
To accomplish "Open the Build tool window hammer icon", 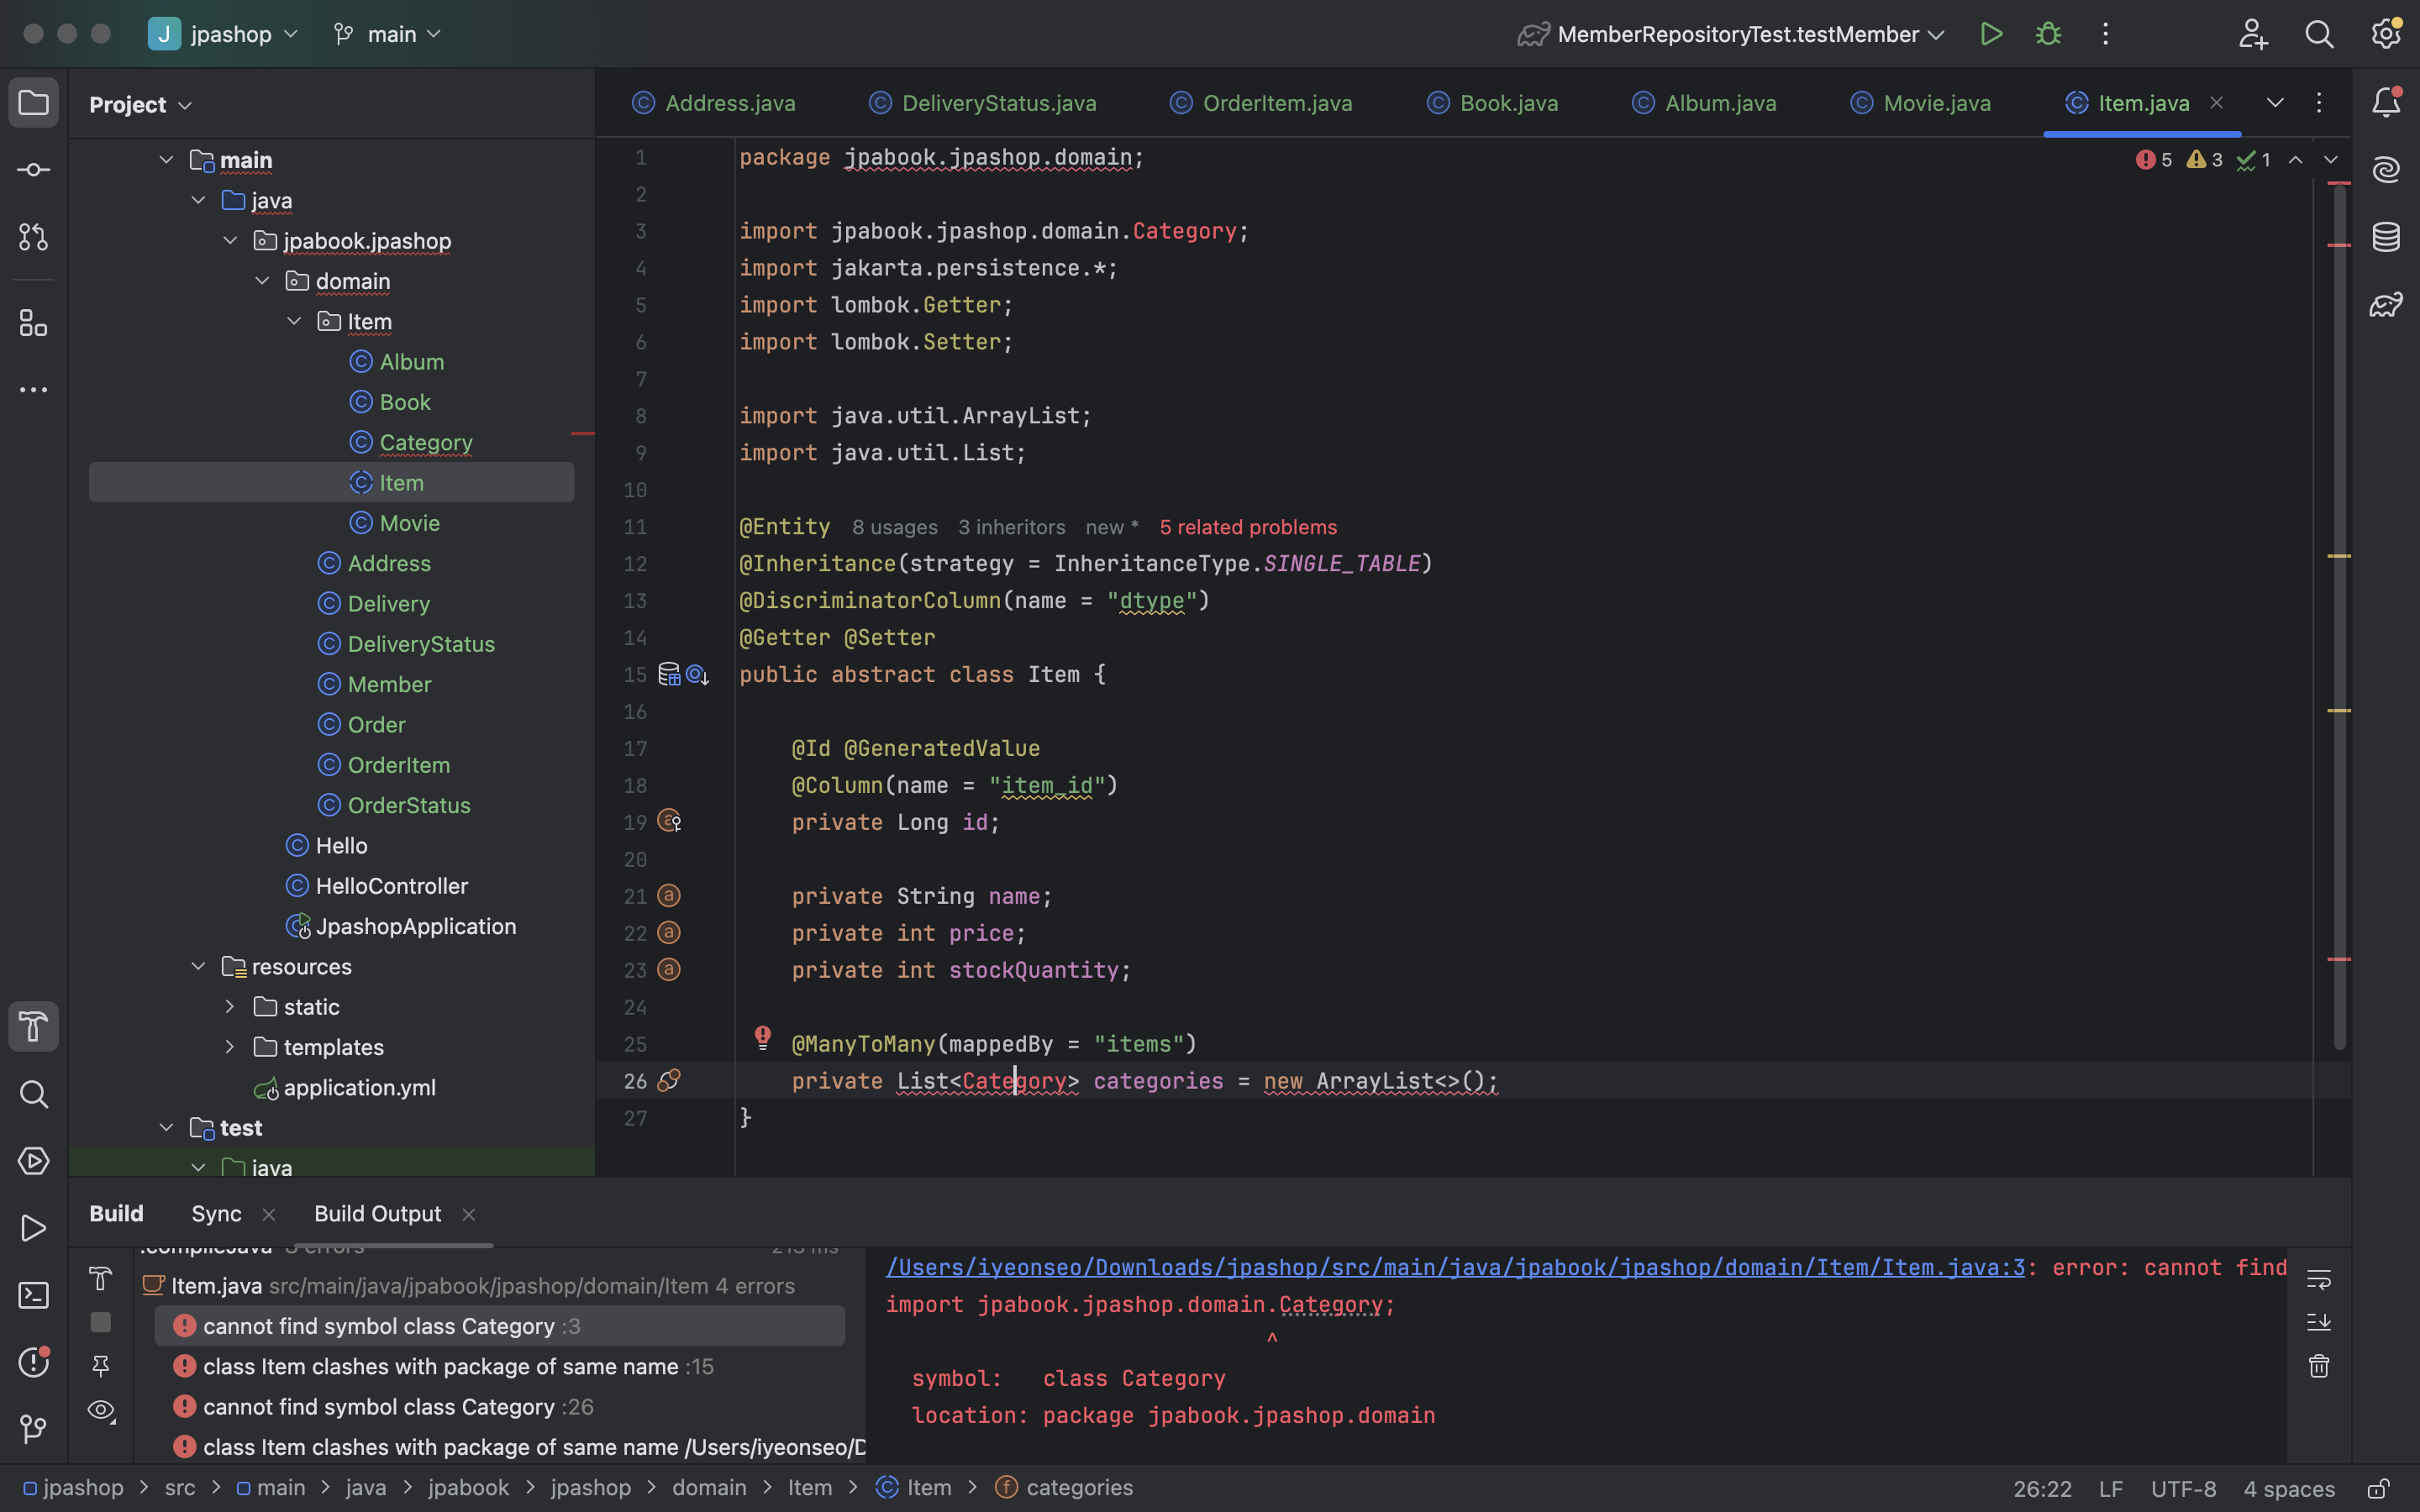I will pos(33,1027).
